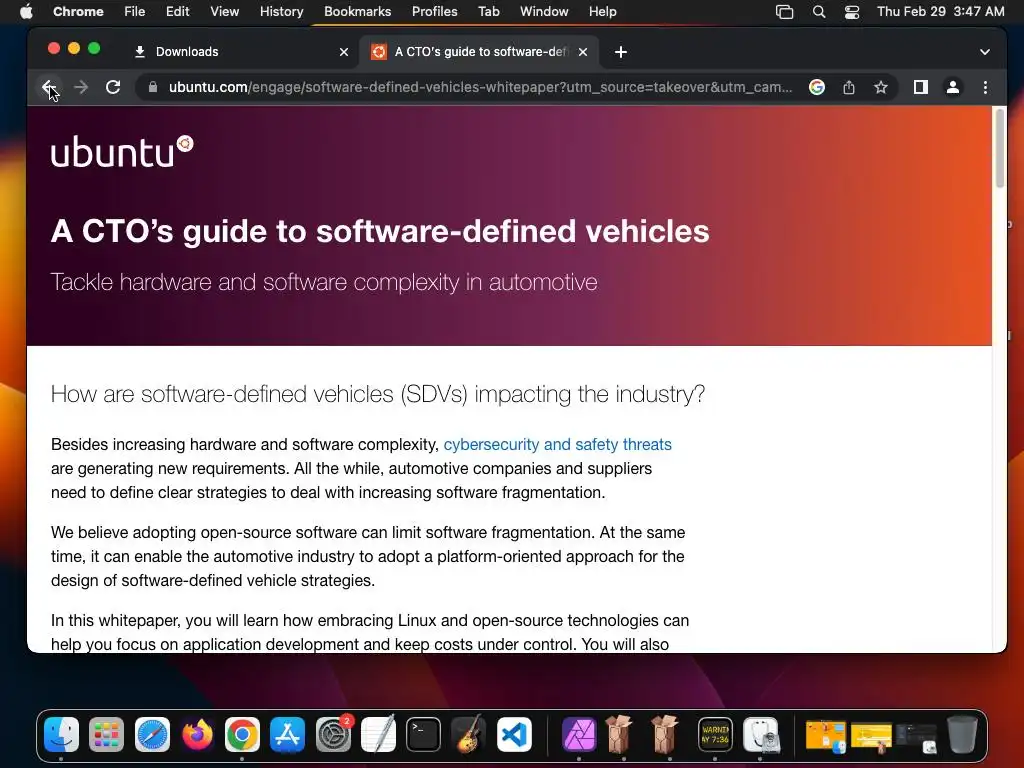
Task: Click the date and time in menu bar
Action: click(x=940, y=12)
